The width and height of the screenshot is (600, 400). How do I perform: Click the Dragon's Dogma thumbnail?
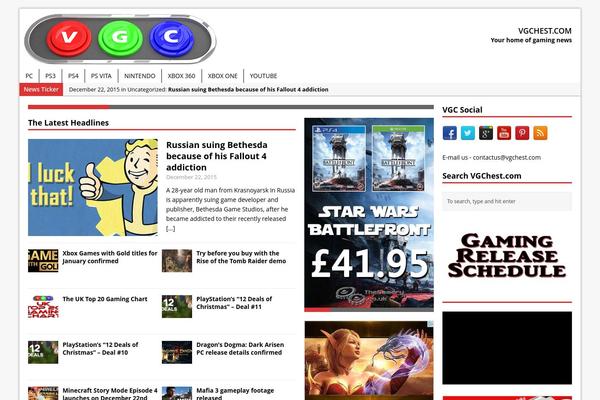coord(177,352)
